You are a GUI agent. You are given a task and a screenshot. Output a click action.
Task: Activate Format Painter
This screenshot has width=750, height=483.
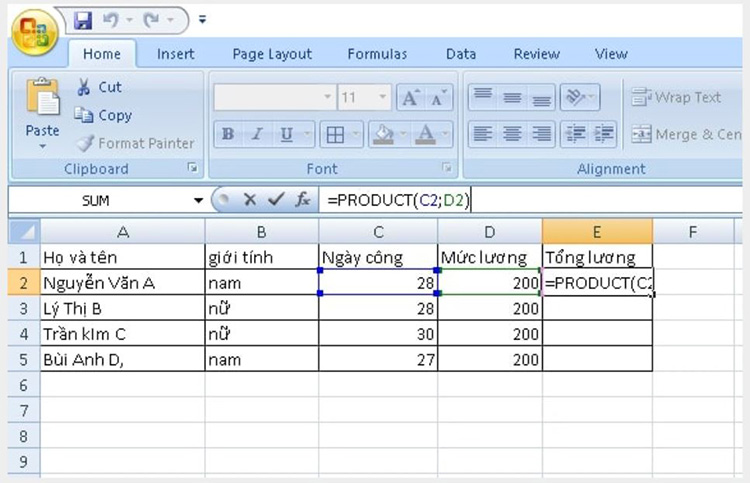click(135, 143)
